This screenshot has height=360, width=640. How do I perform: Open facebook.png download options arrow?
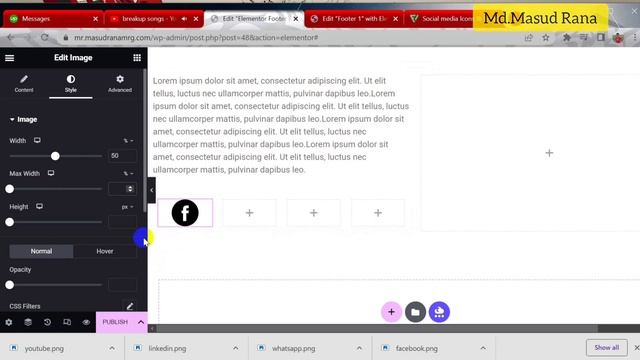click(483, 348)
